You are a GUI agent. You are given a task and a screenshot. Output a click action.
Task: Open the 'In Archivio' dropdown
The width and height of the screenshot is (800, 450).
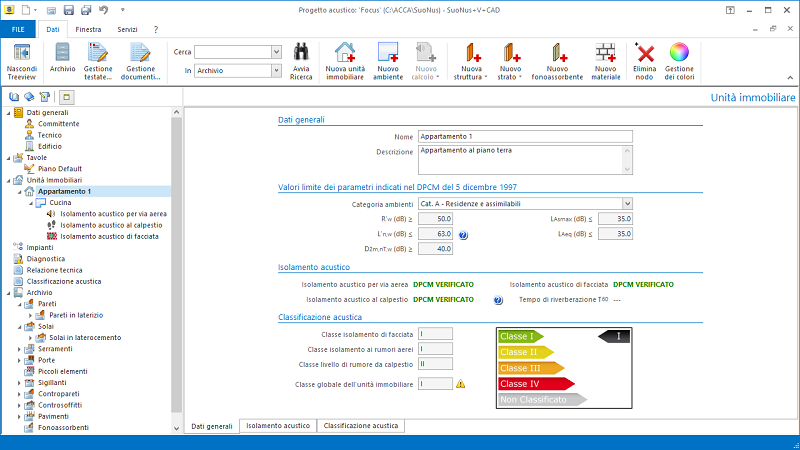(x=276, y=70)
